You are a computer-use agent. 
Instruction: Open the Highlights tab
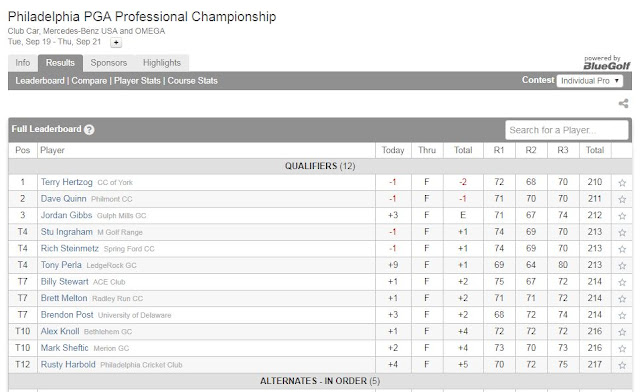[162, 63]
